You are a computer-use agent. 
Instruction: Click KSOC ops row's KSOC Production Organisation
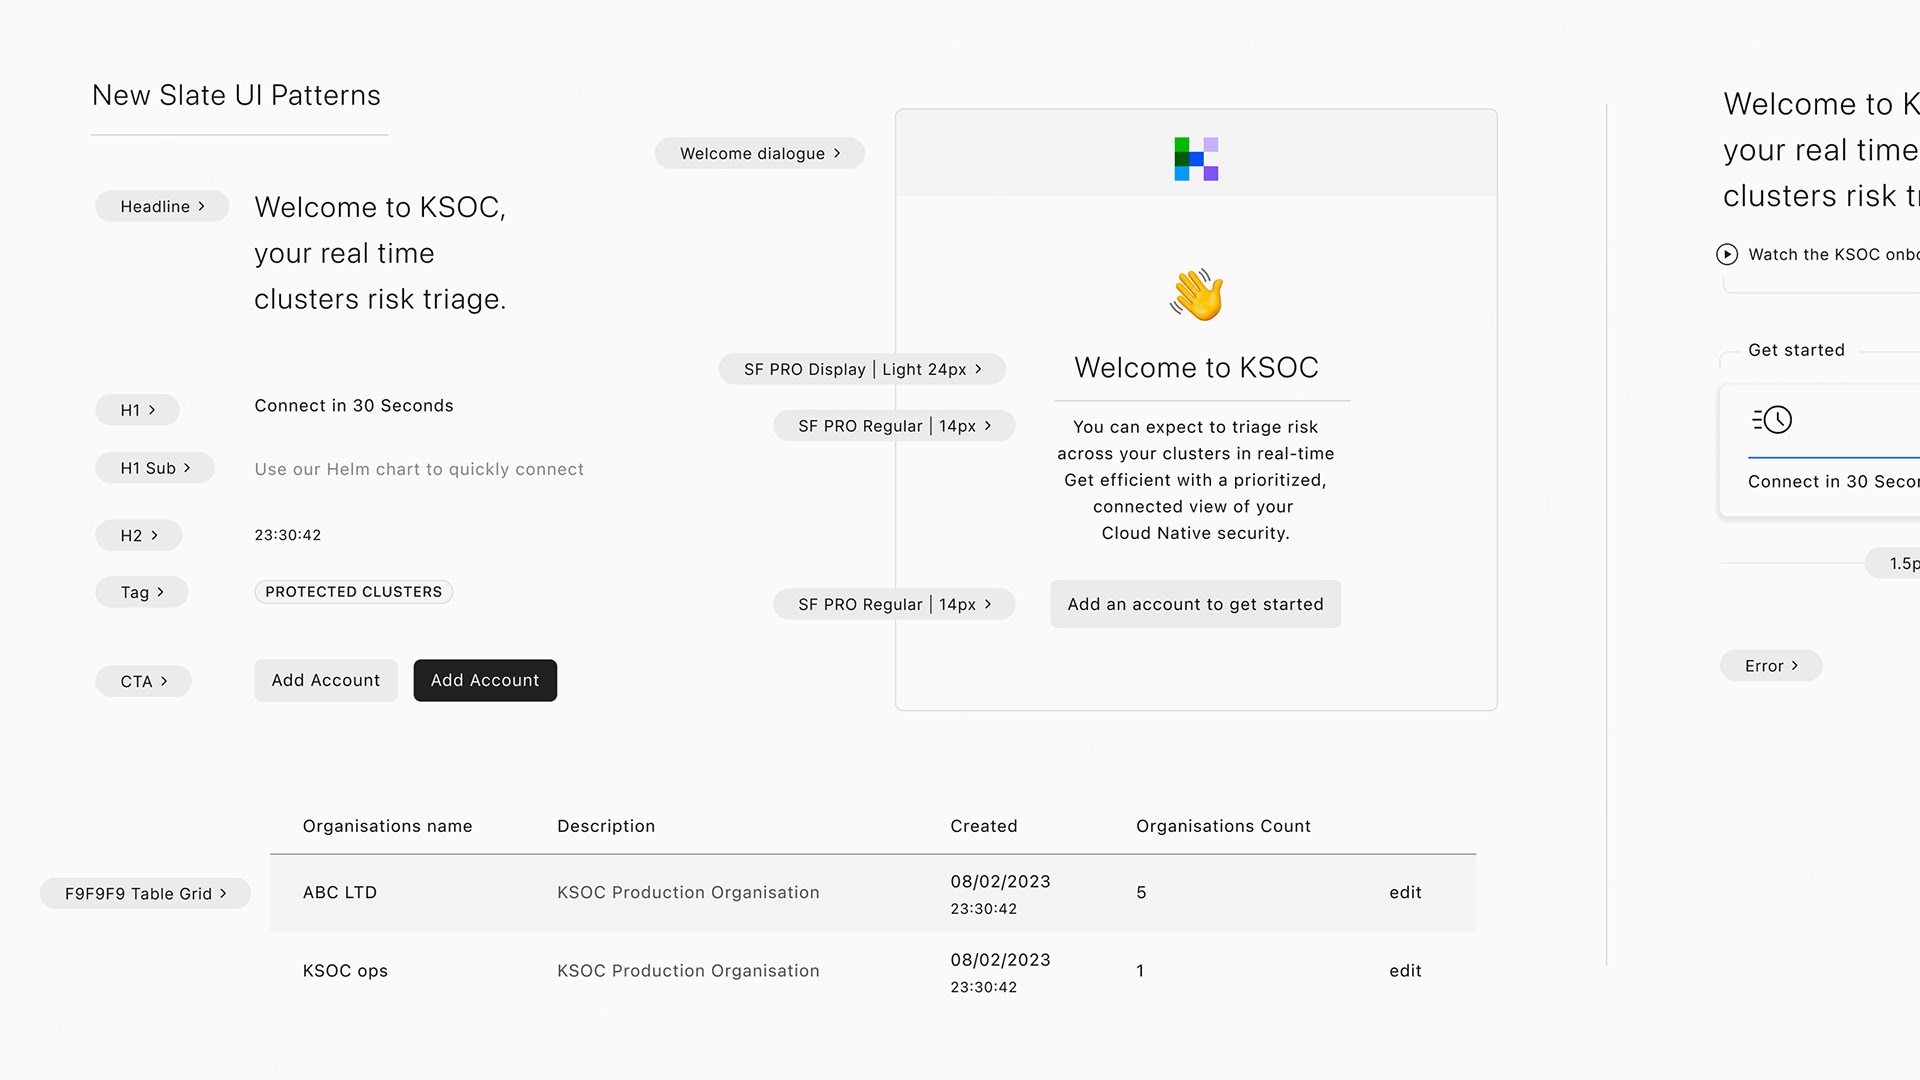[688, 970]
